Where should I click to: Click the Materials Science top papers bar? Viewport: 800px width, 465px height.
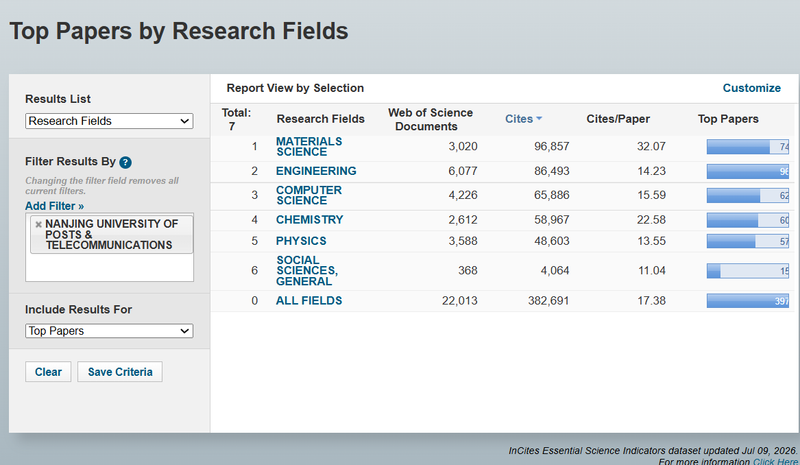pos(747,147)
